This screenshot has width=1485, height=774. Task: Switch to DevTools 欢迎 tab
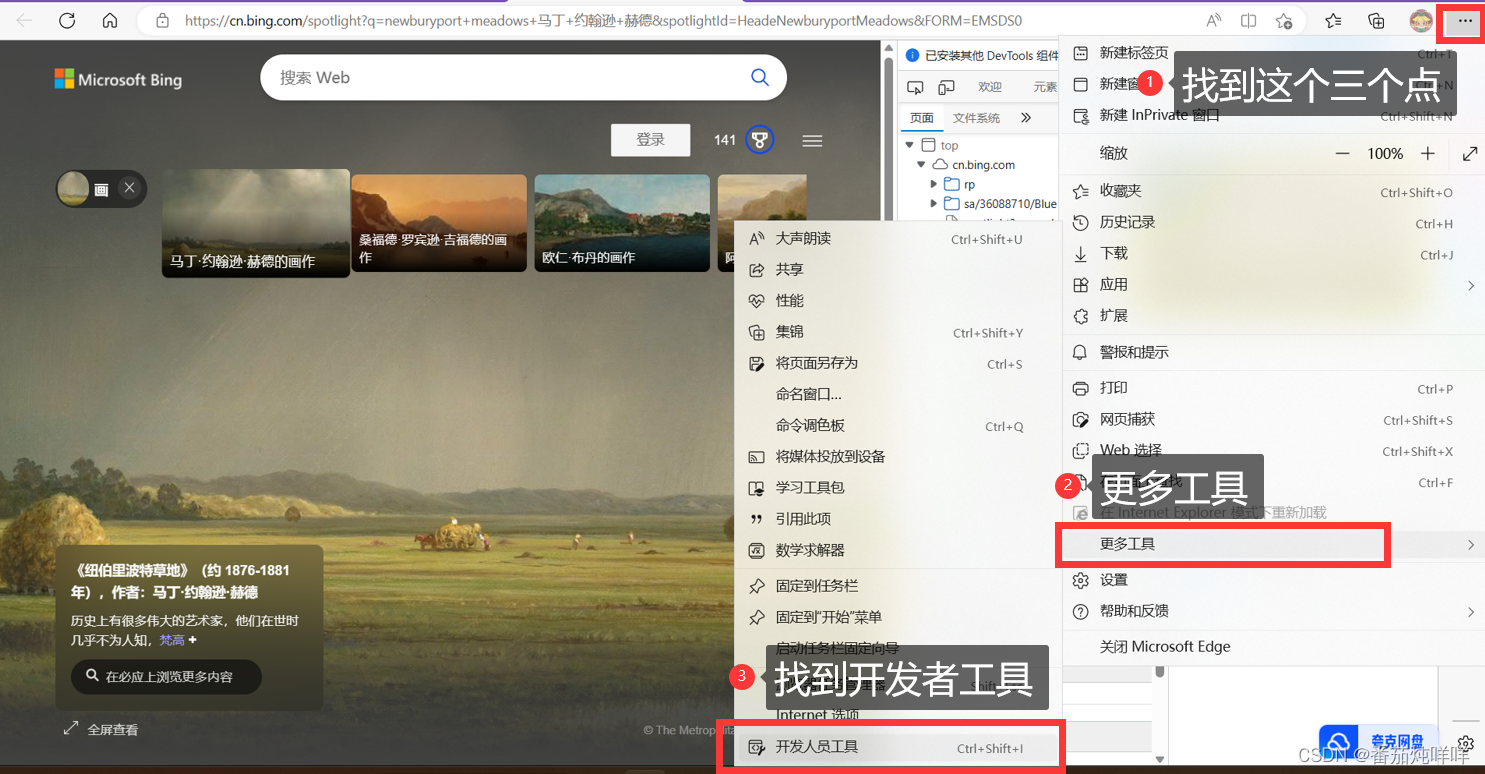[x=990, y=87]
